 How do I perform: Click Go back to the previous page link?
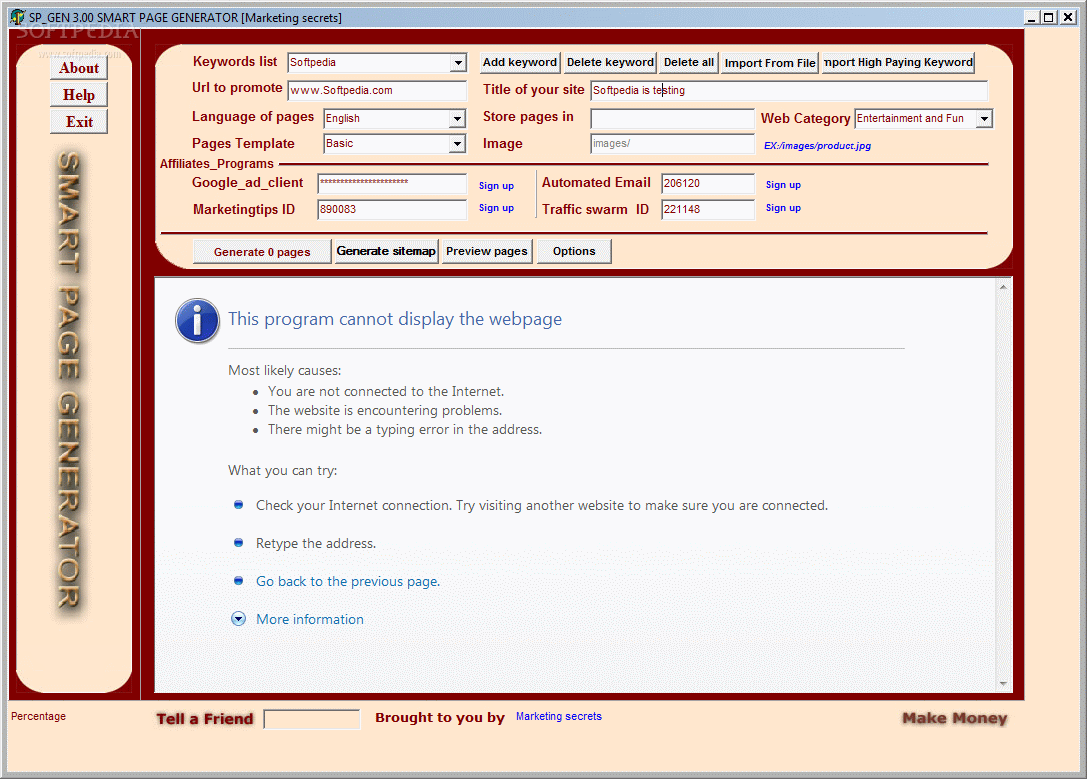[348, 581]
